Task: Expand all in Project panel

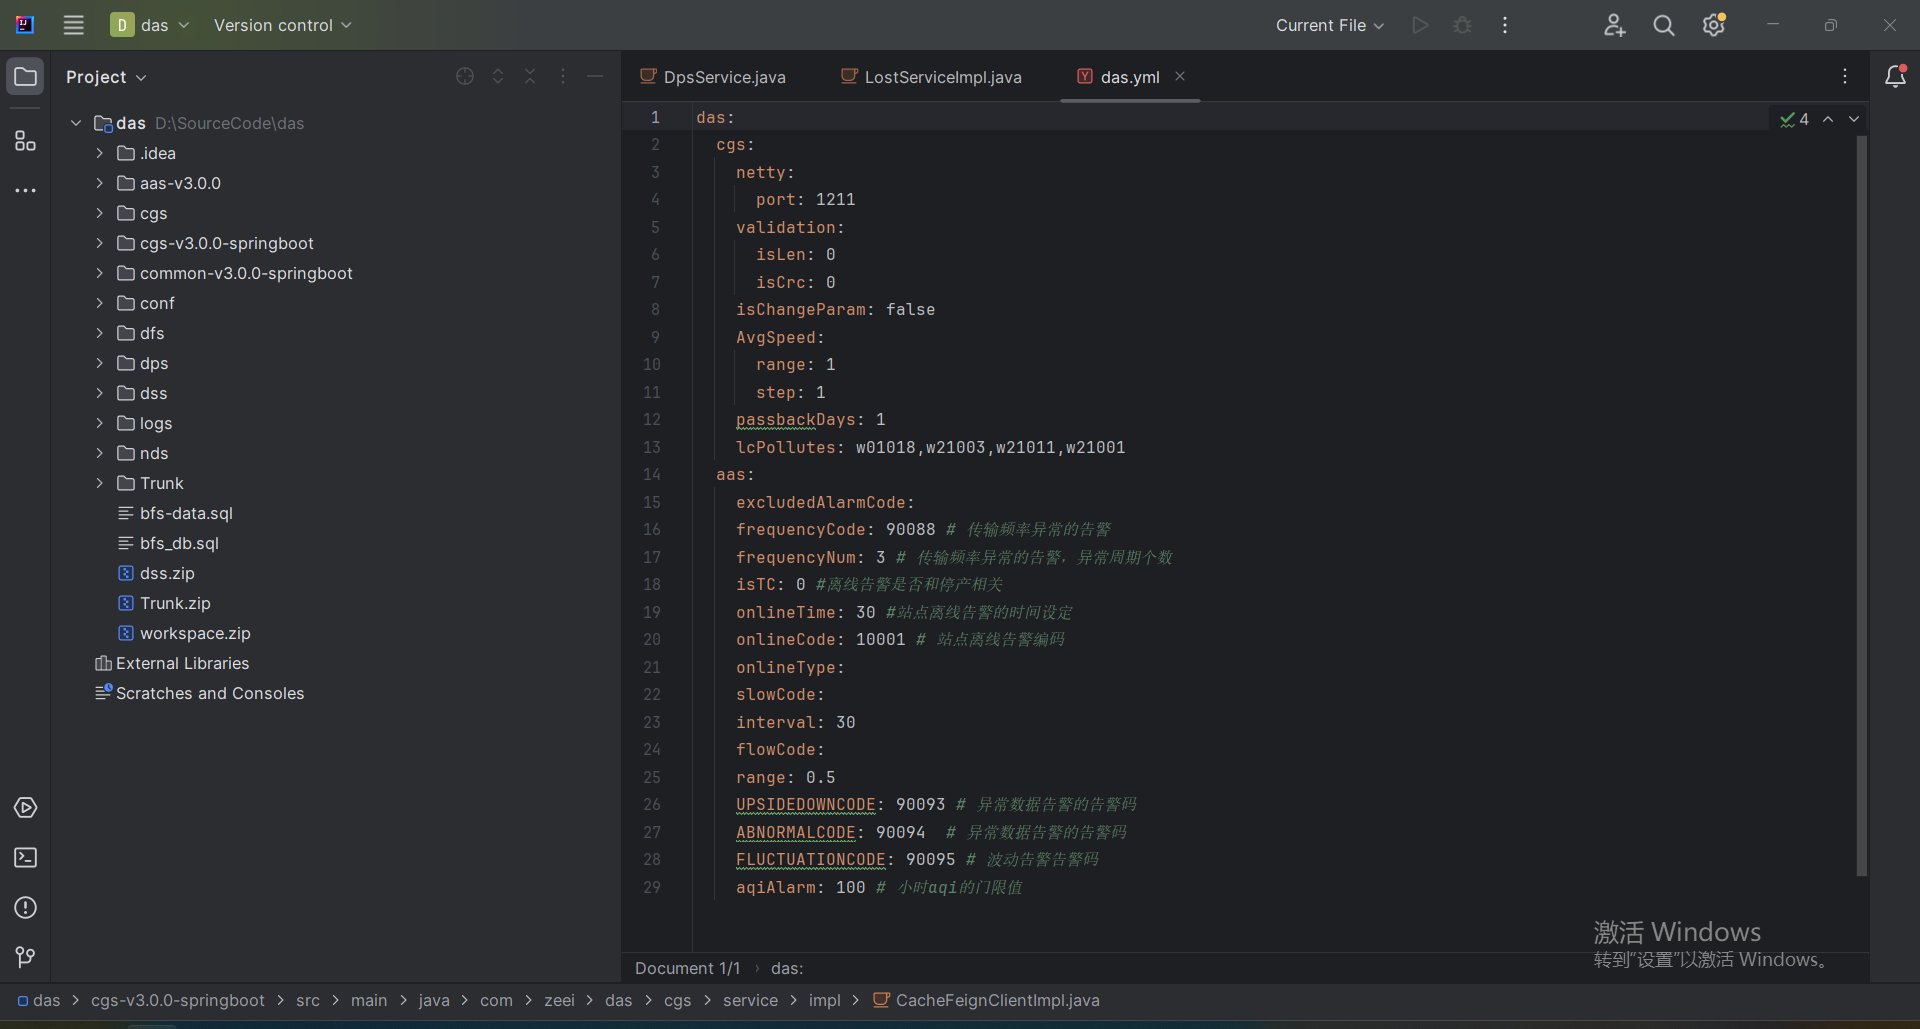Action: click(x=498, y=76)
